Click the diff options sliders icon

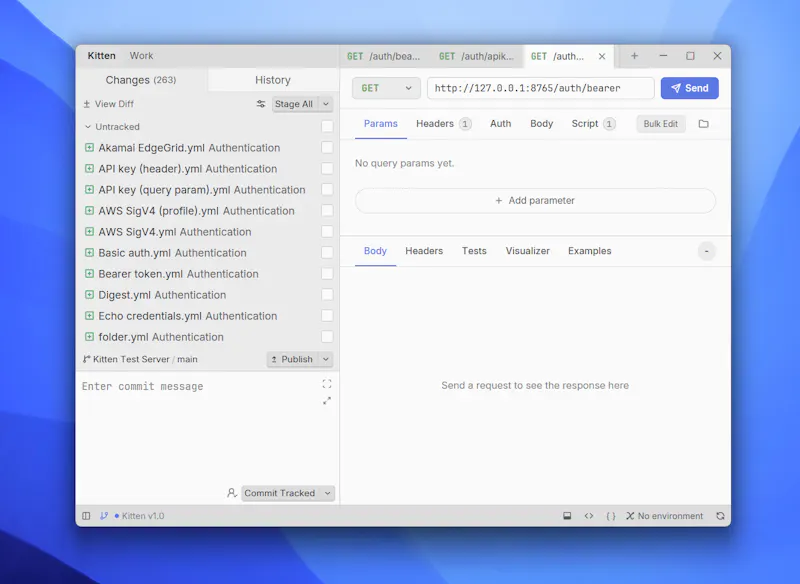[261, 104]
